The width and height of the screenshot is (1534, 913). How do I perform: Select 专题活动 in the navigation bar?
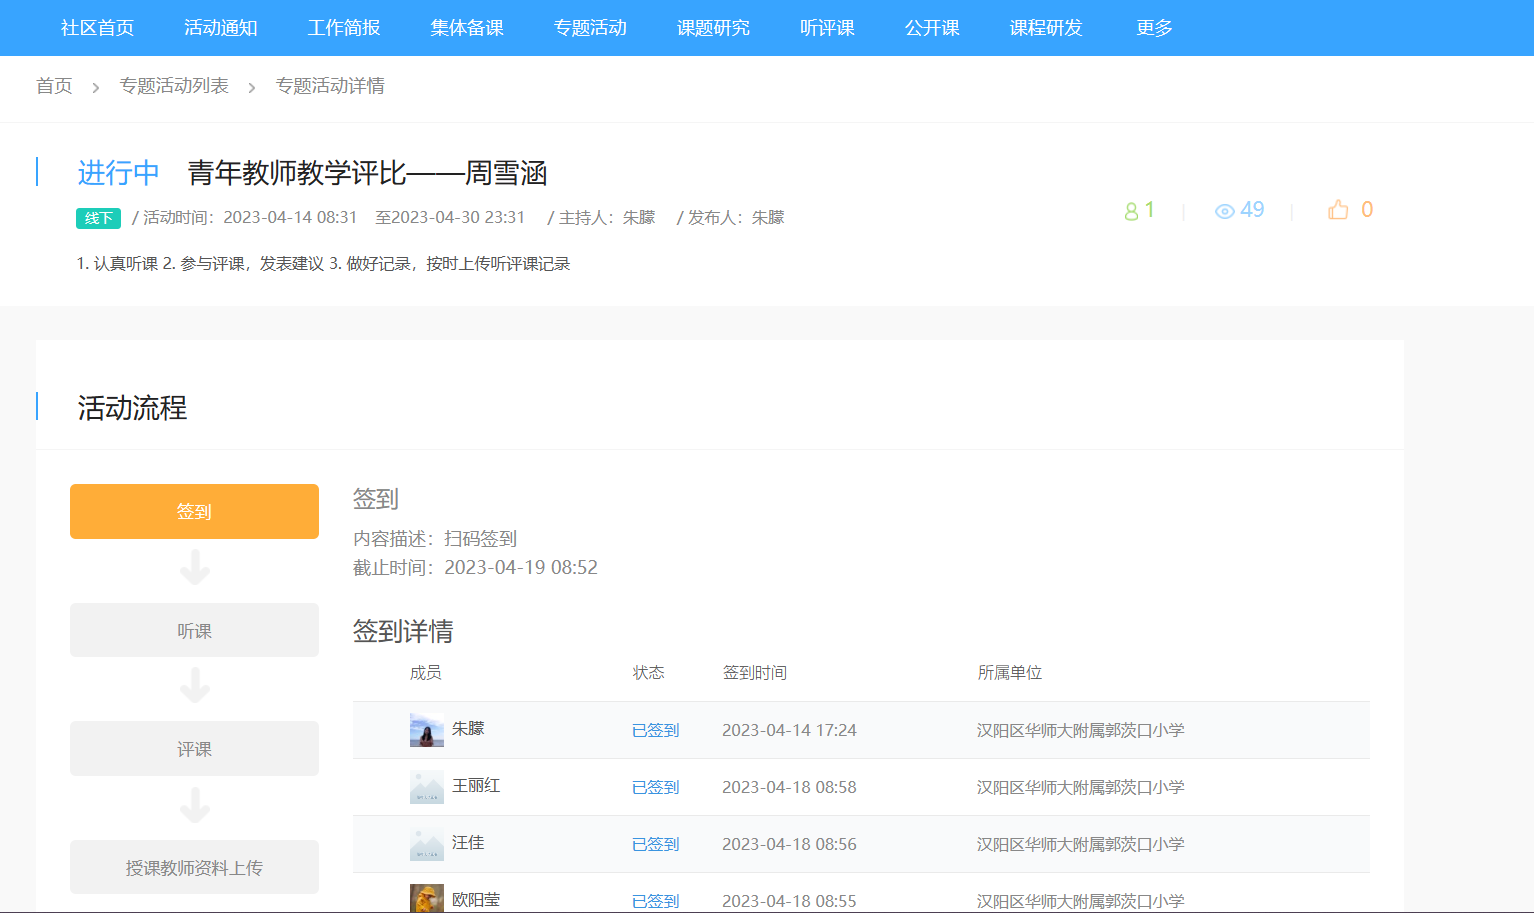590,28
